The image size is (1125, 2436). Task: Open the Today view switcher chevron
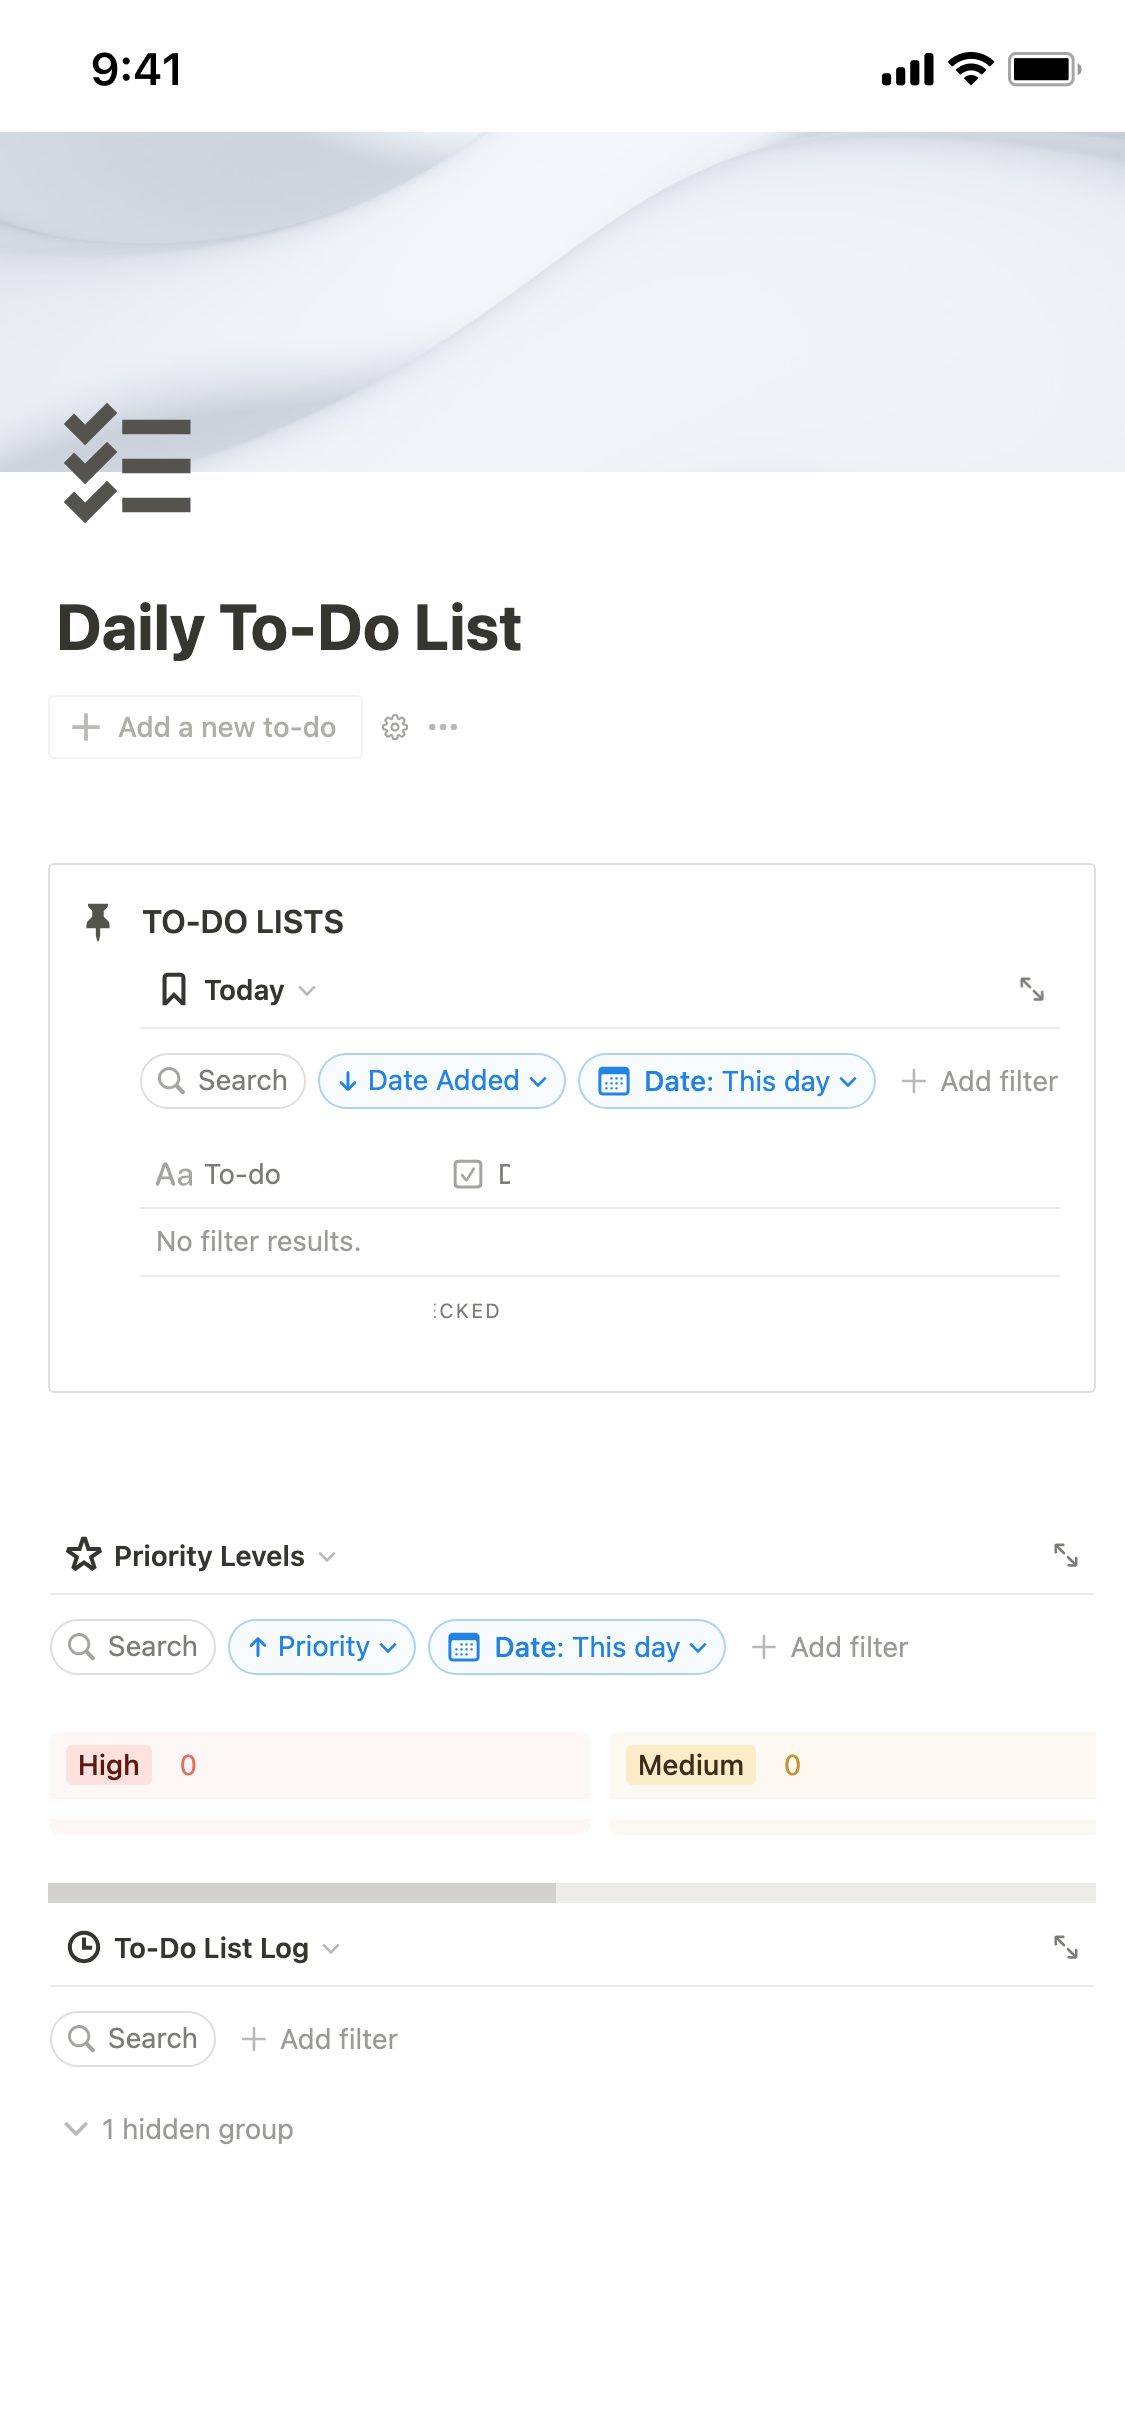pyautogui.click(x=306, y=990)
